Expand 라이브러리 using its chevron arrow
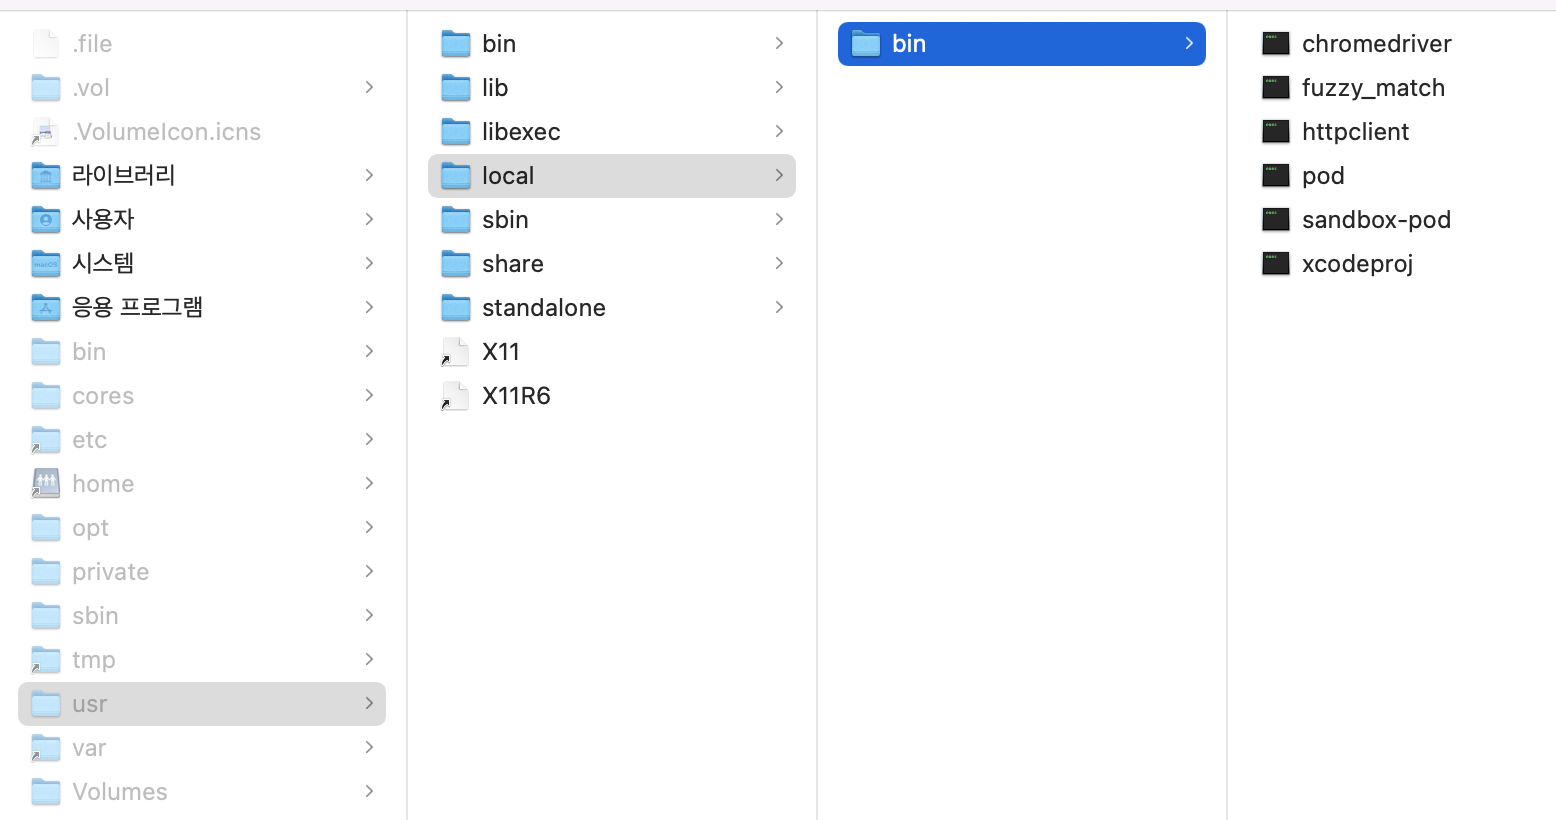This screenshot has height=820, width=1556. click(x=369, y=175)
